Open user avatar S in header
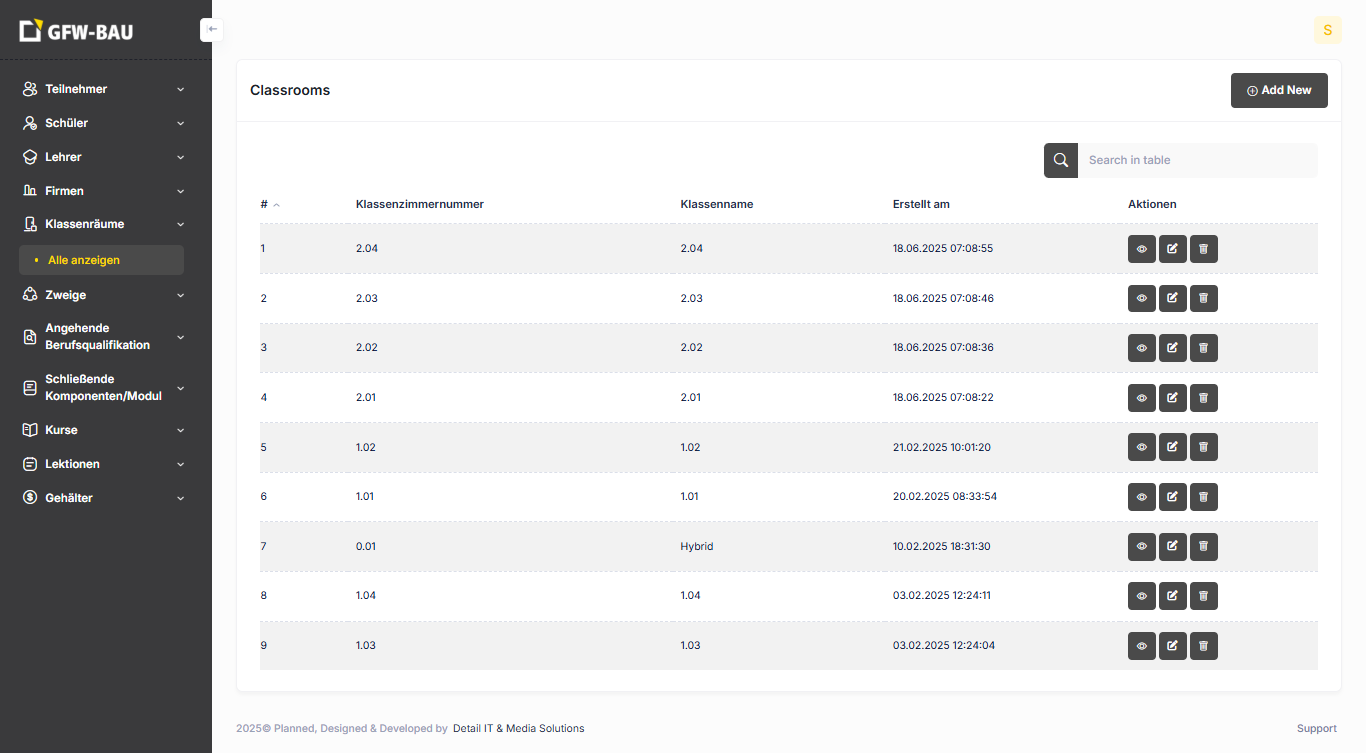The width and height of the screenshot is (1366, 753). click(x=1327, y=30)
